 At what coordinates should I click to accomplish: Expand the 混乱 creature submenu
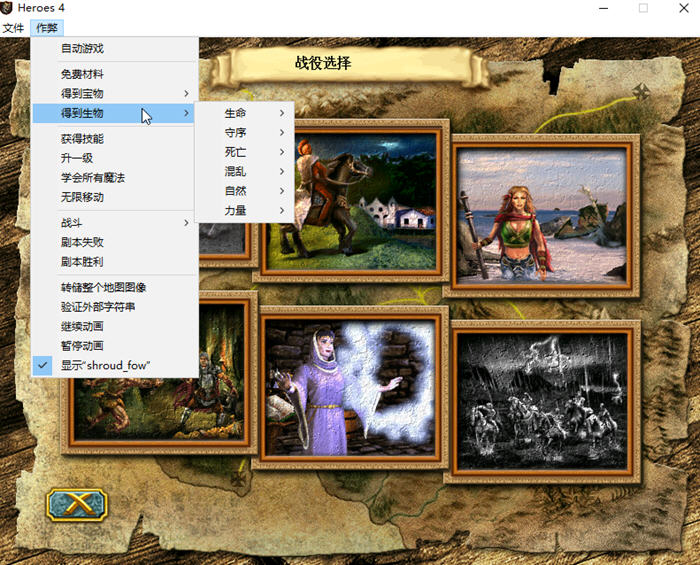point(244,171)
